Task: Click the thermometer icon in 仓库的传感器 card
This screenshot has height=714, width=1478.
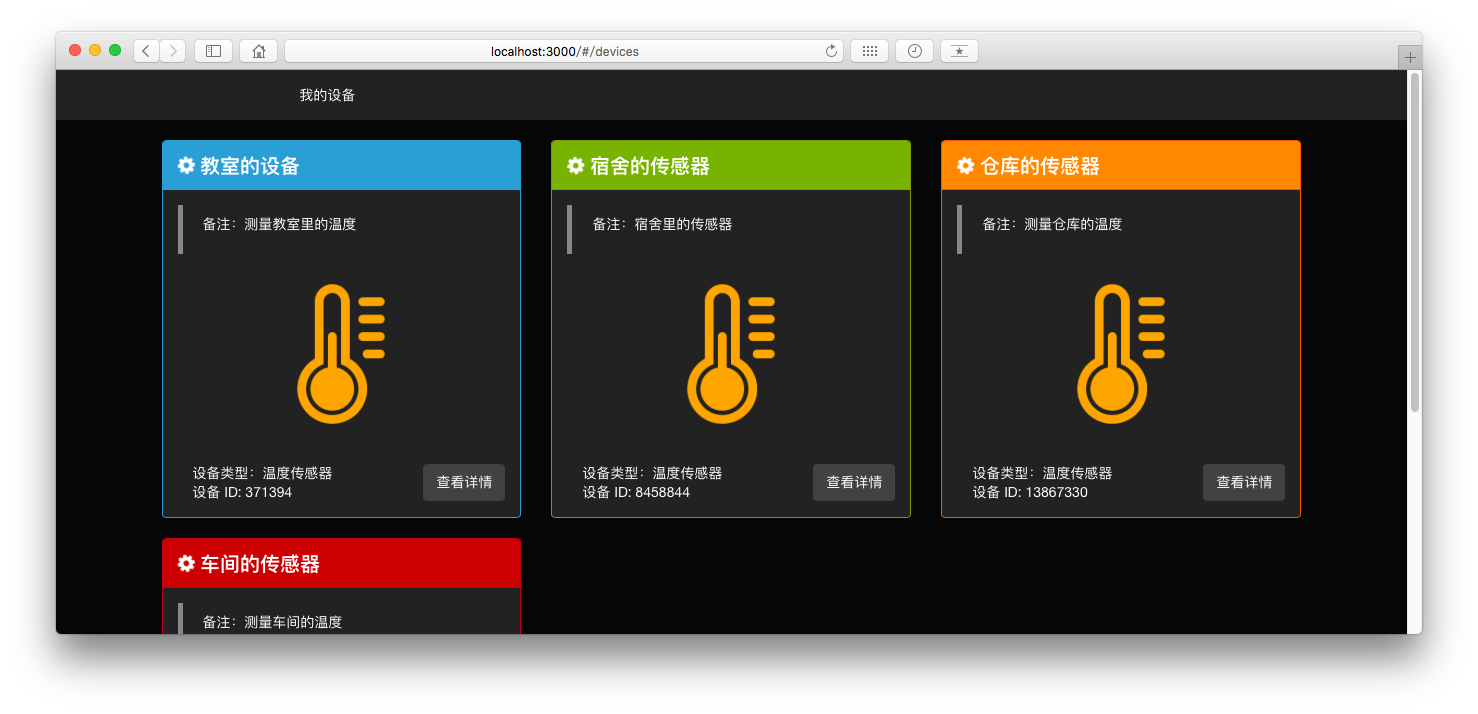Action: click(x=1121, y=354)
